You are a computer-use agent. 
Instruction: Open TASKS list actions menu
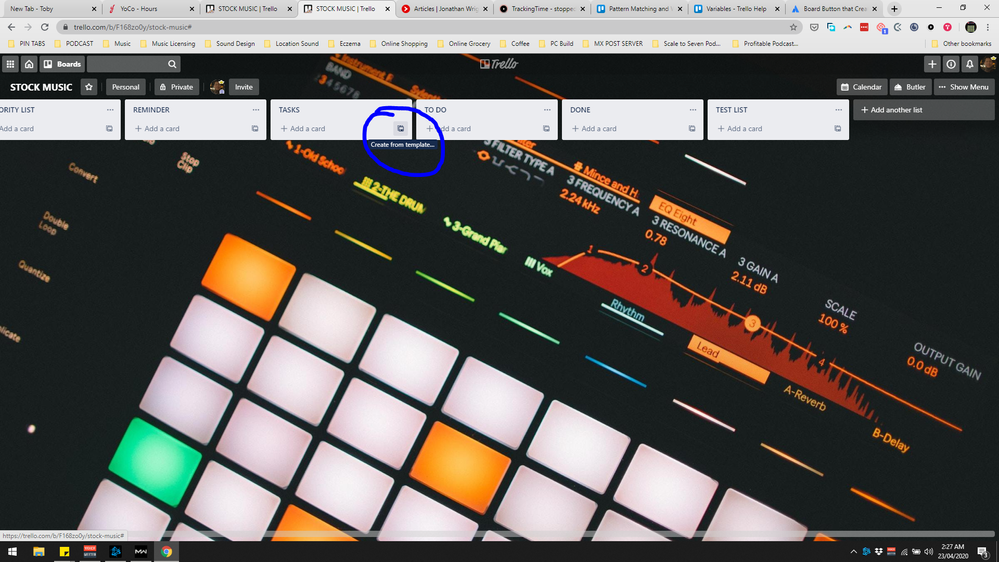(x=401, y=110)
